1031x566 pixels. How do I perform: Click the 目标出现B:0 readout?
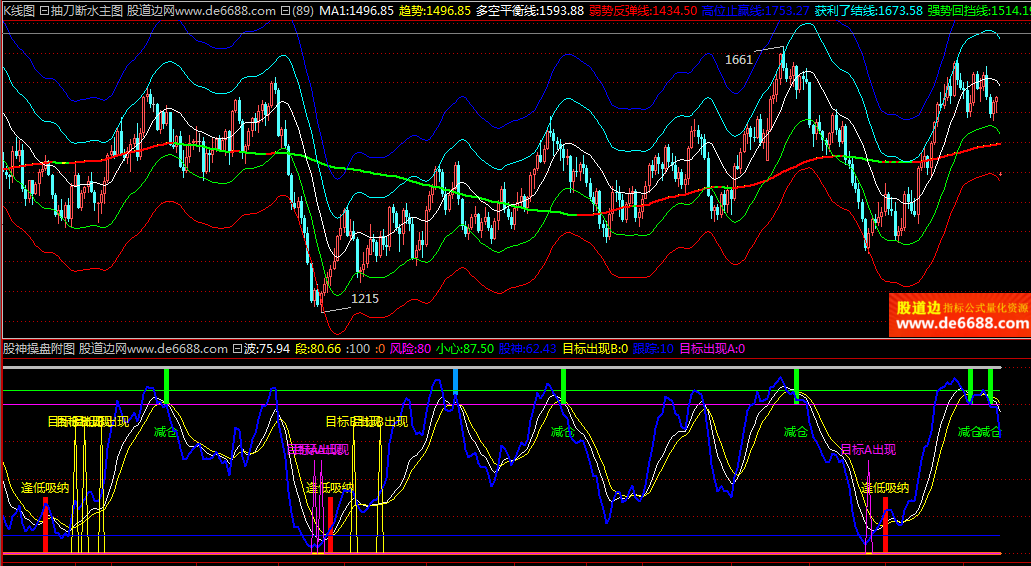pos(595,348)
